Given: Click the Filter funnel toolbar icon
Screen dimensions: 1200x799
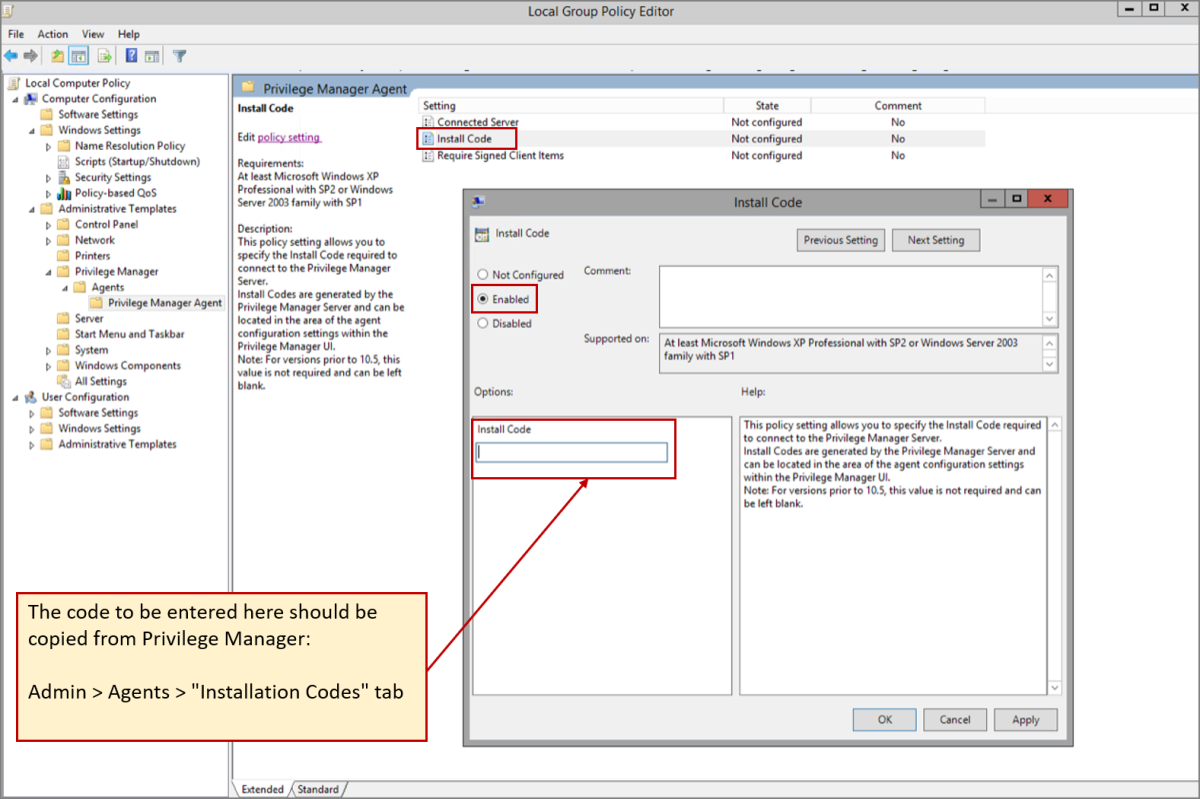Looking at the screenshot, I should [x=179, y=56].
